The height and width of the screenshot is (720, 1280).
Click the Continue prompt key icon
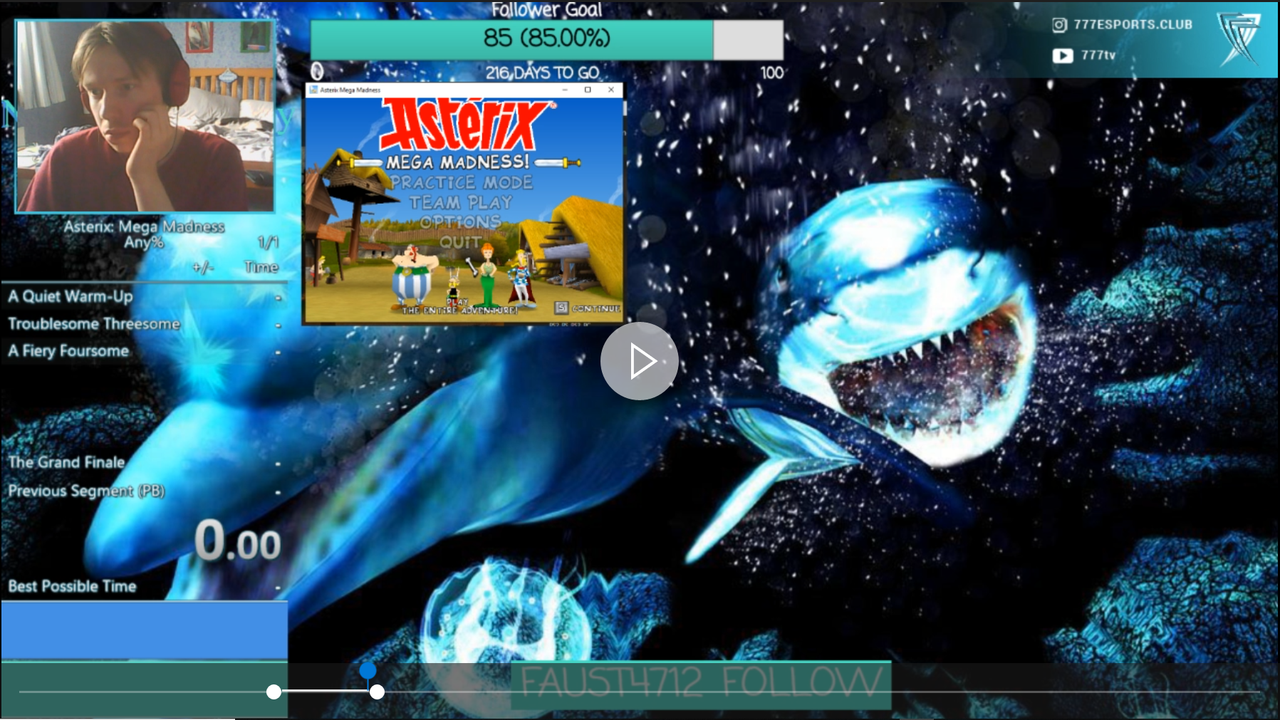point(562,308)
